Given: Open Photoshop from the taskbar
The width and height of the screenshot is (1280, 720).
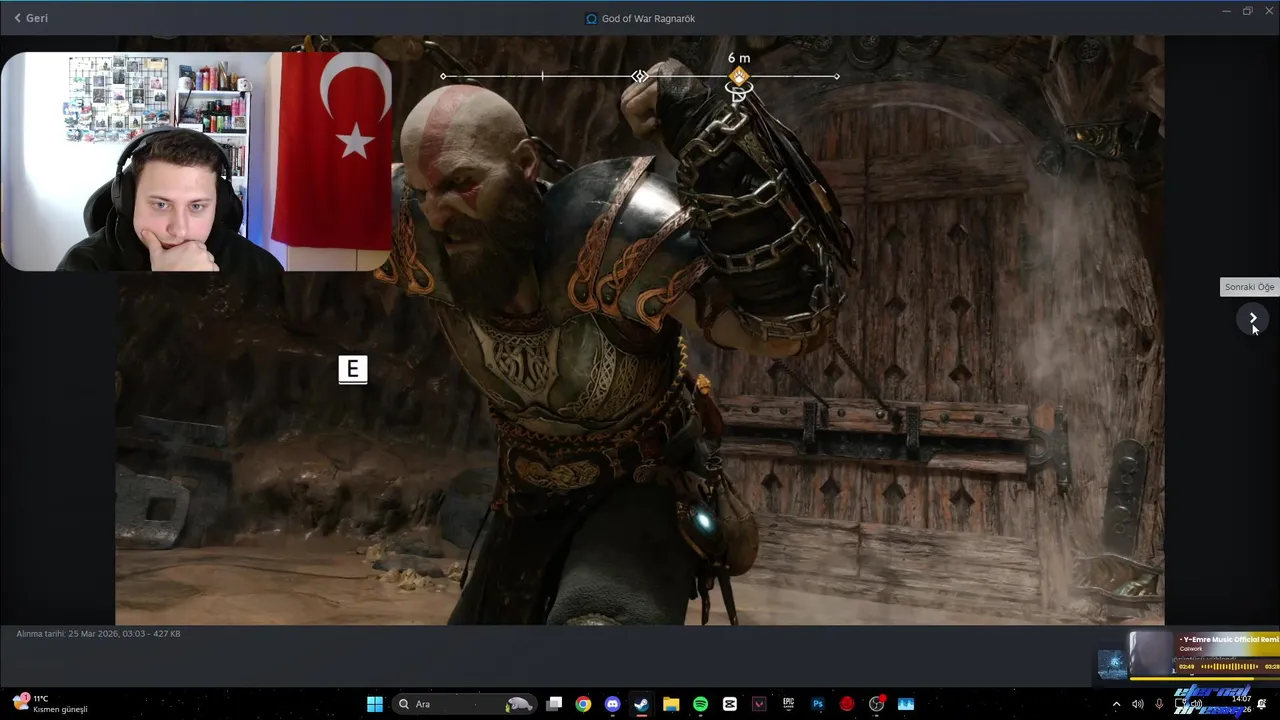Looking at the screenshot, I should click(x=817, y=704).
